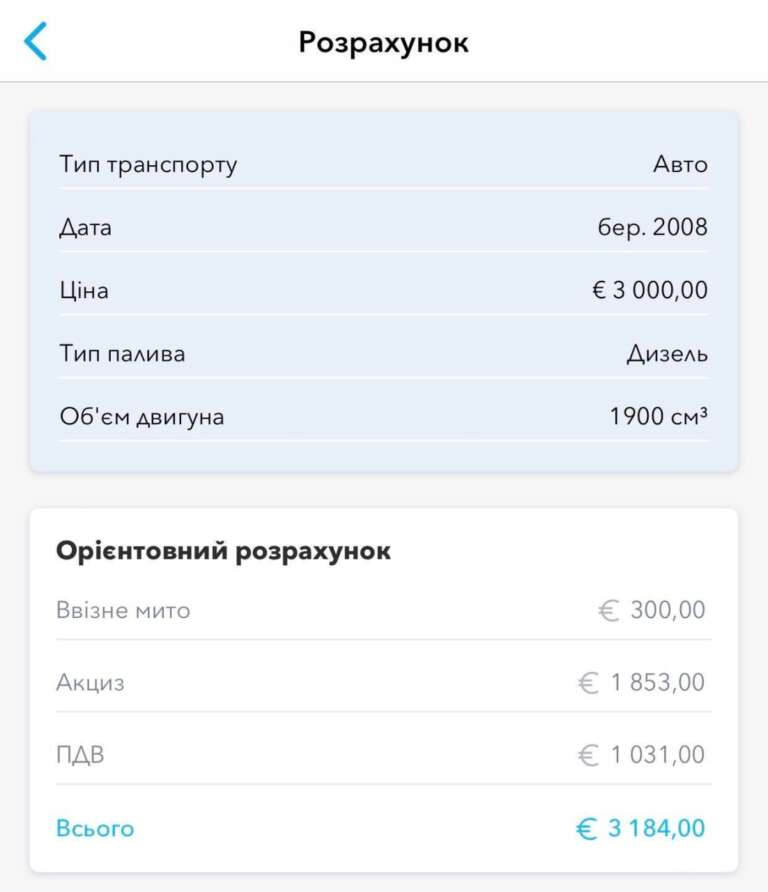Screen dimensions: 768x892
Task: Select the Розрахунок page title
Action: pos(383,43)
